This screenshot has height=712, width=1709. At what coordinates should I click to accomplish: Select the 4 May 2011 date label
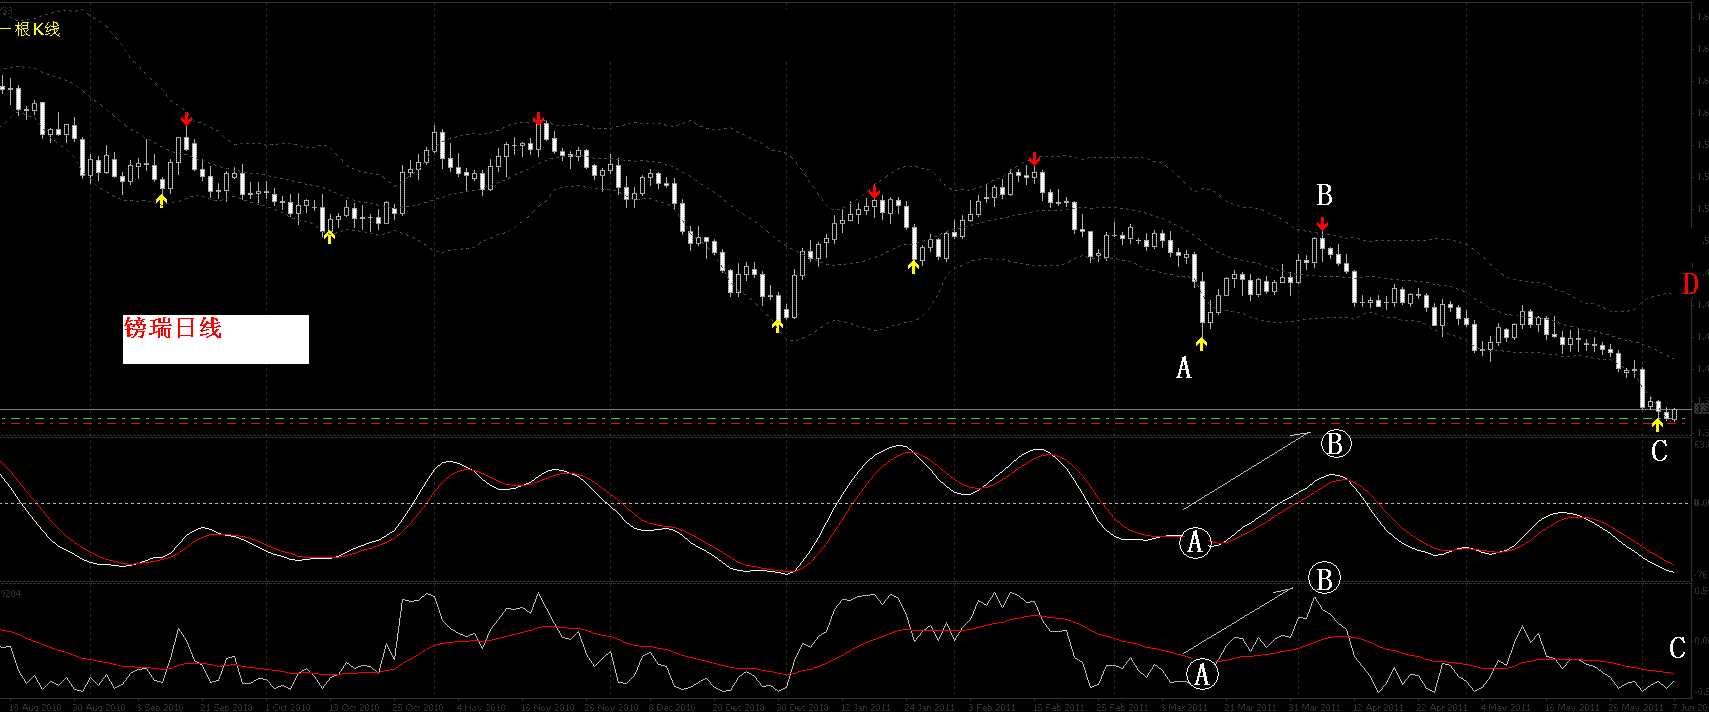pyautogui.click(x=1506, y=707)
